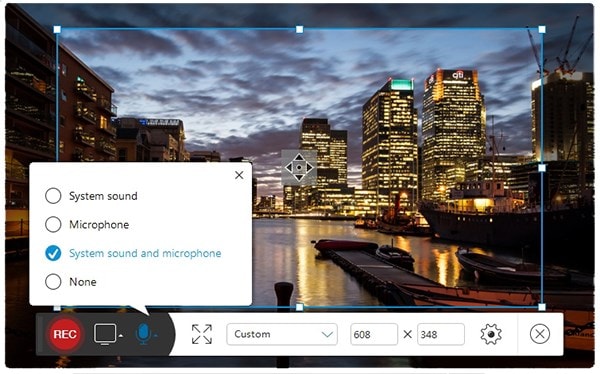Start recording with the REC button
600x374 pixels.
coord(65,334)
